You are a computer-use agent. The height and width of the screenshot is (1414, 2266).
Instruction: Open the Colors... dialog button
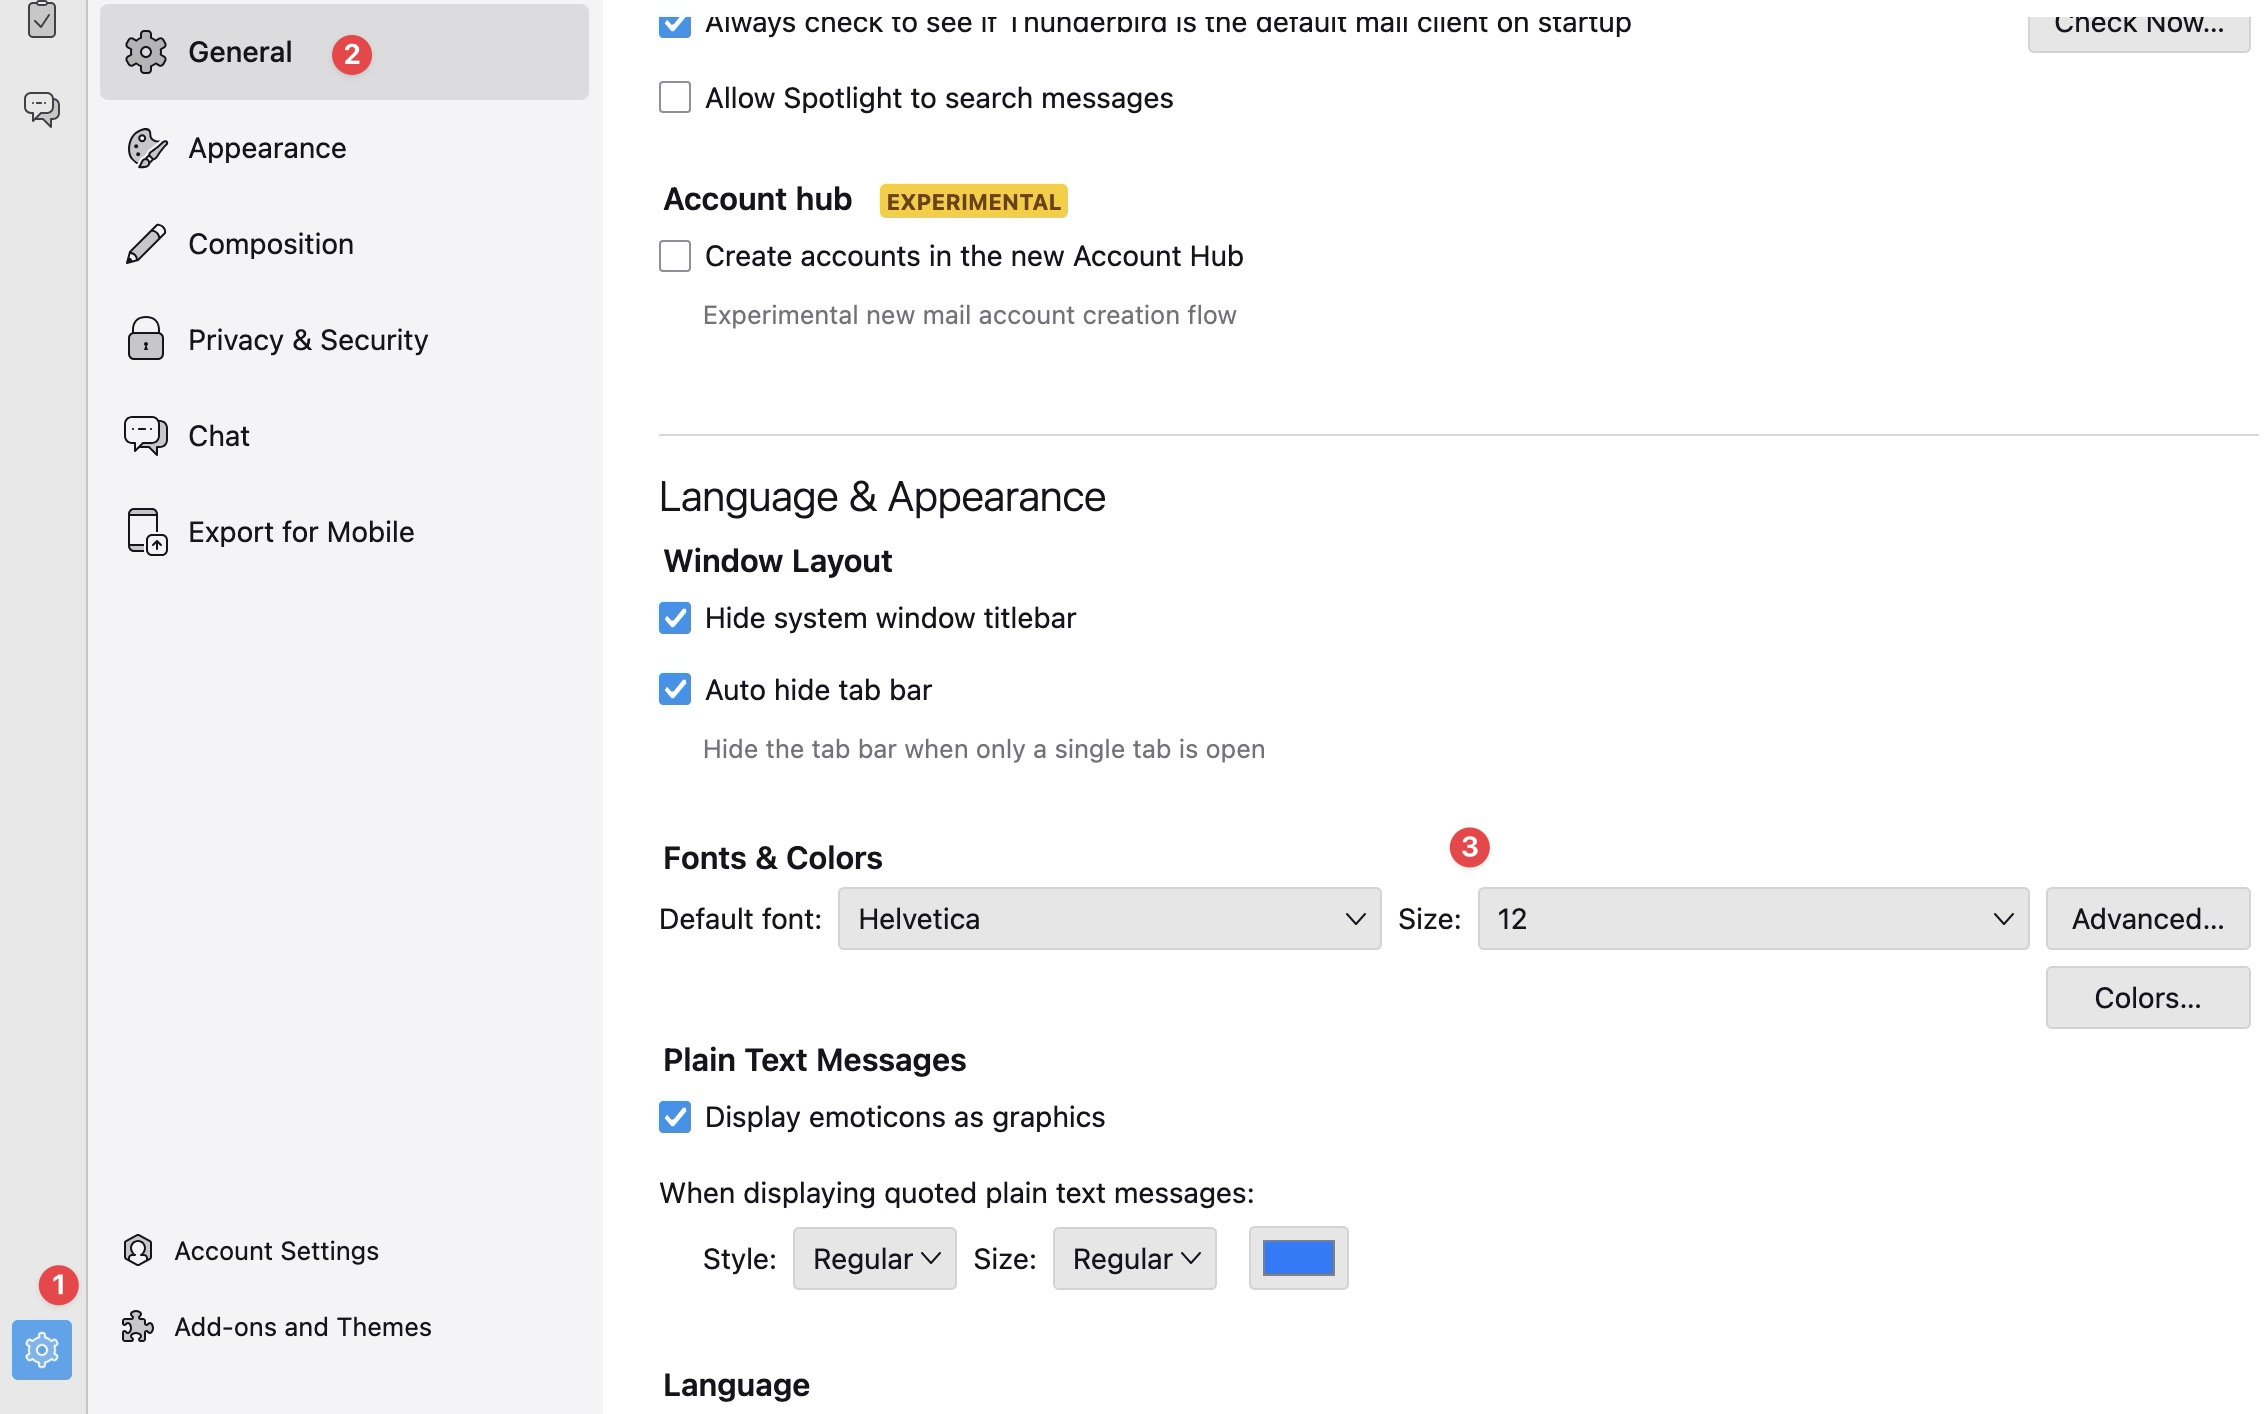tap(2147, 997)
